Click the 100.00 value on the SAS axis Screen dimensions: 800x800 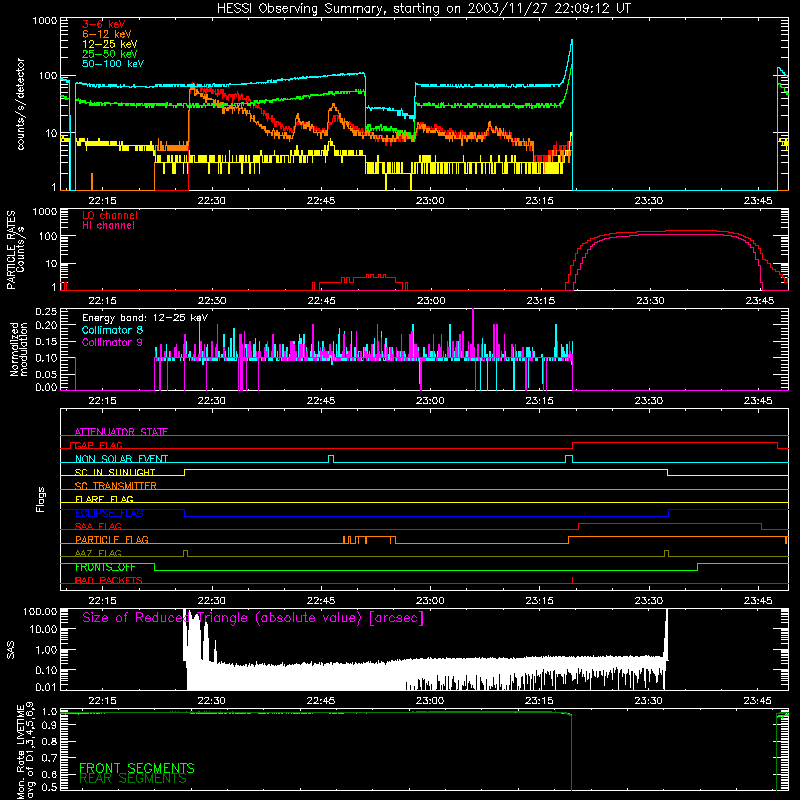tap(40, 612)
